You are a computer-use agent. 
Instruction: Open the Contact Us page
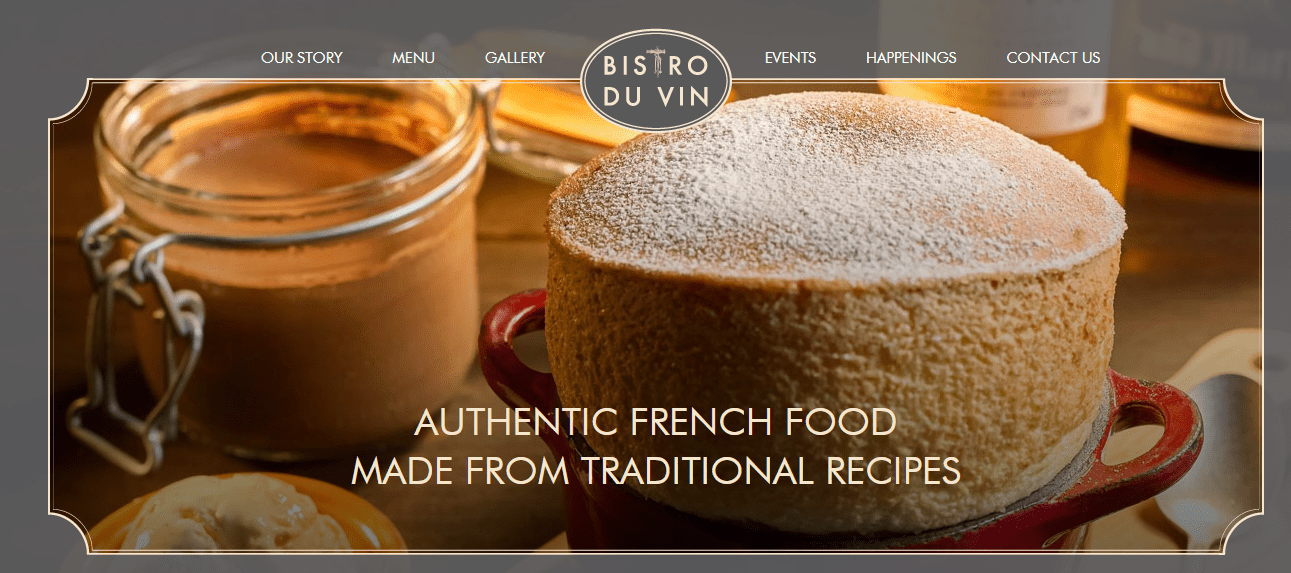pos(1053,58)
